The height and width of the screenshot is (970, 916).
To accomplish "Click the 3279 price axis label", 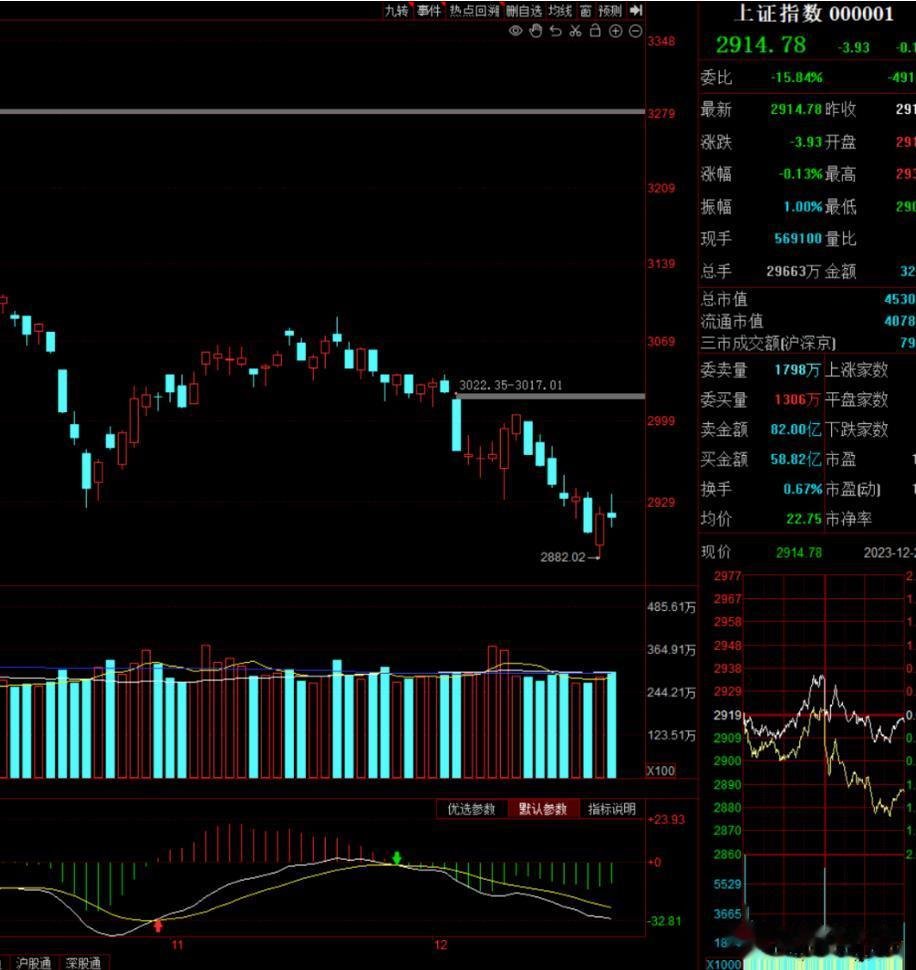I will click(x=661, y=114).
